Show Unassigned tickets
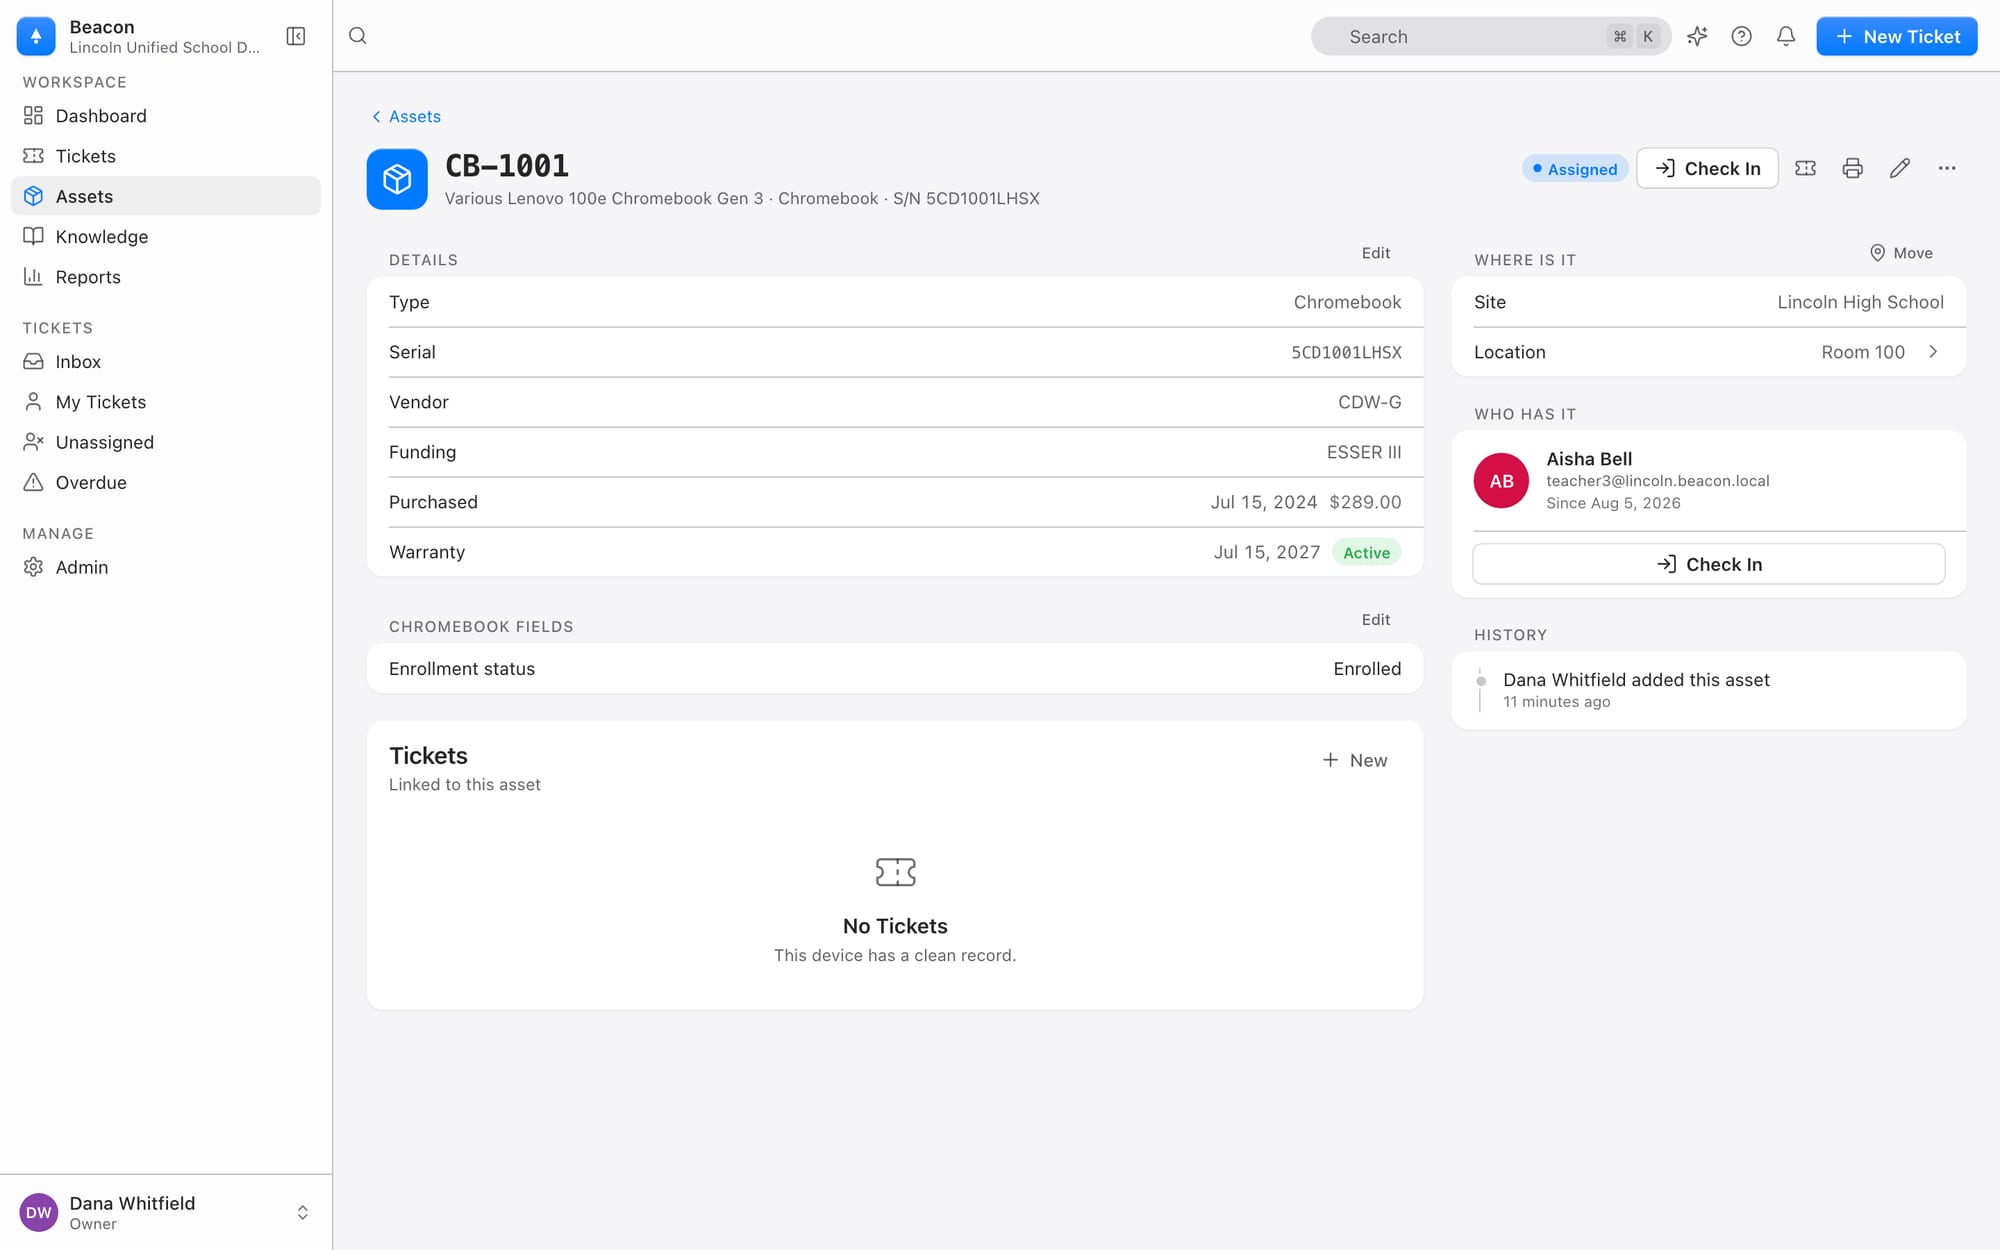 pyautogui.click(x=166, y=442)
